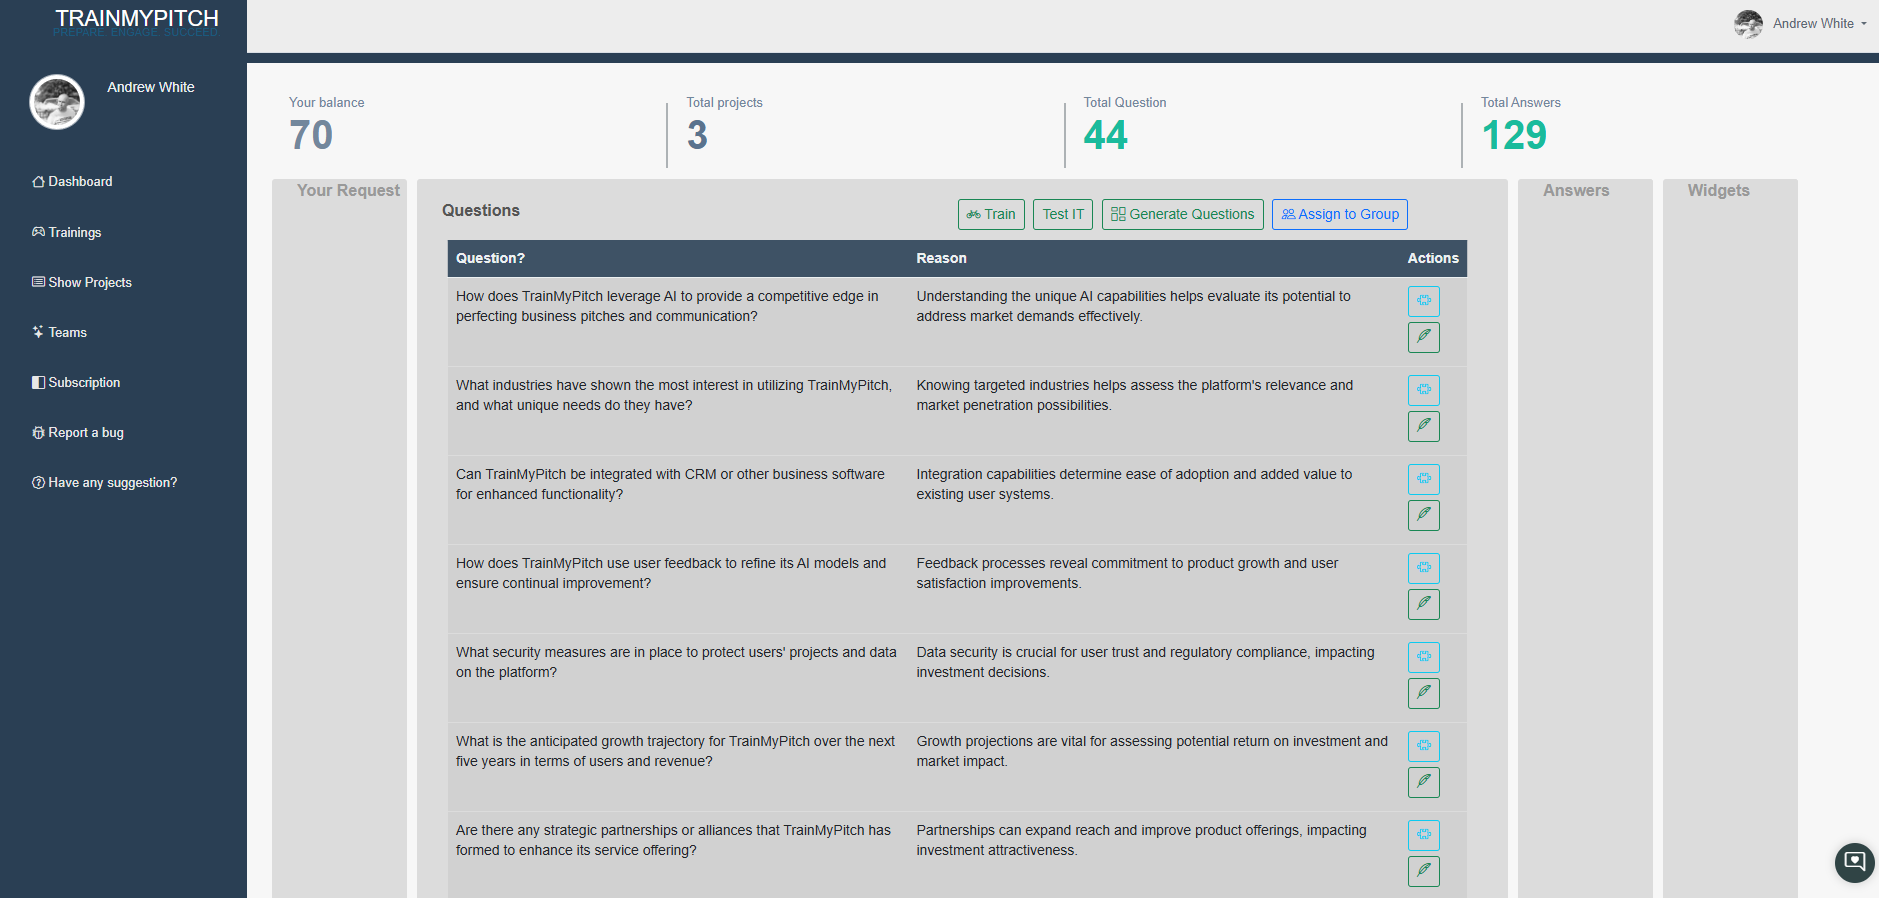Click the balance value 70
Viewport: 1879px width, 898px height.
(311, 135)
